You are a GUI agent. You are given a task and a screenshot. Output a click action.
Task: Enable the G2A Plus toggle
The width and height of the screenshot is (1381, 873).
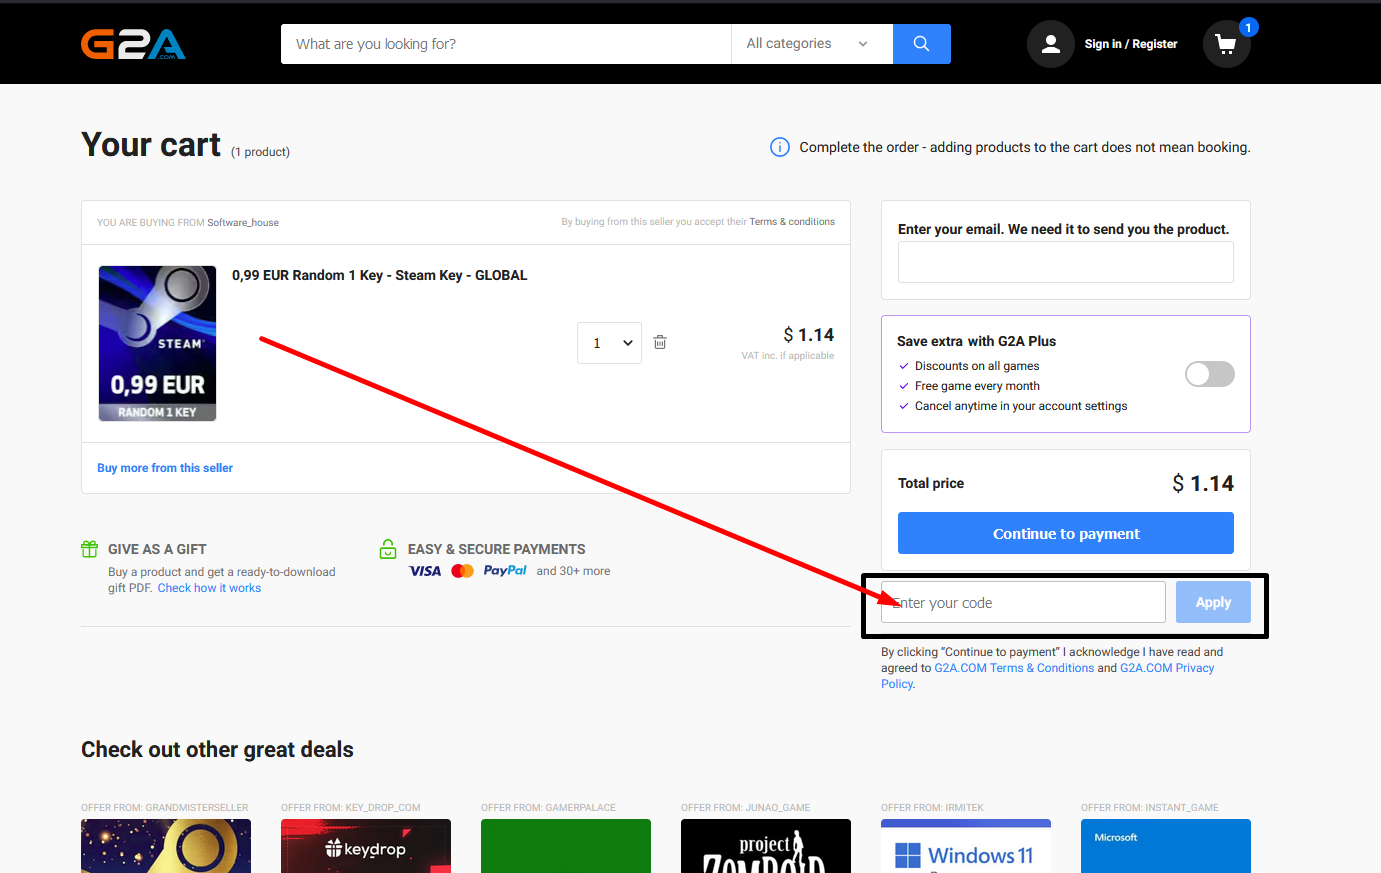coord(1209,374)
